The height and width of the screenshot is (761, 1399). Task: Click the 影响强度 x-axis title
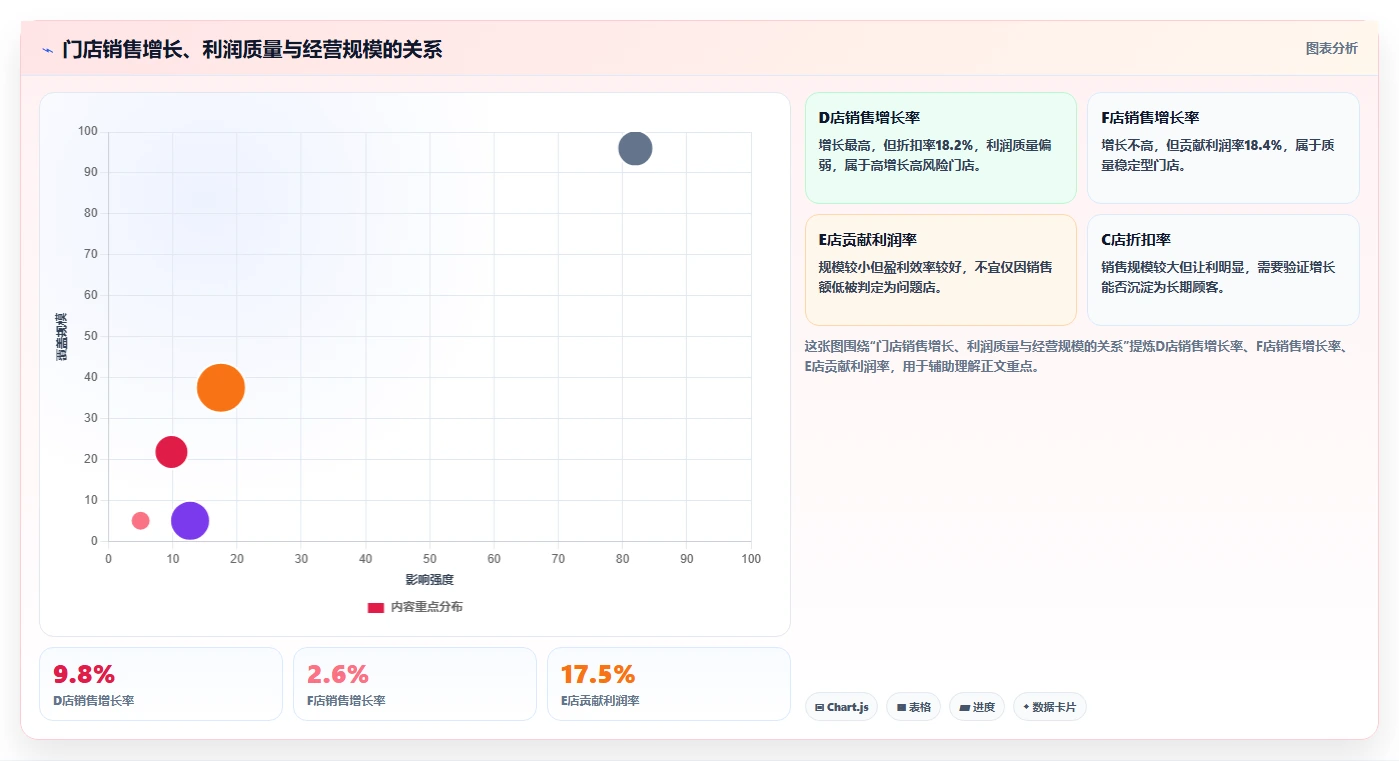click(x=429, y=580)
